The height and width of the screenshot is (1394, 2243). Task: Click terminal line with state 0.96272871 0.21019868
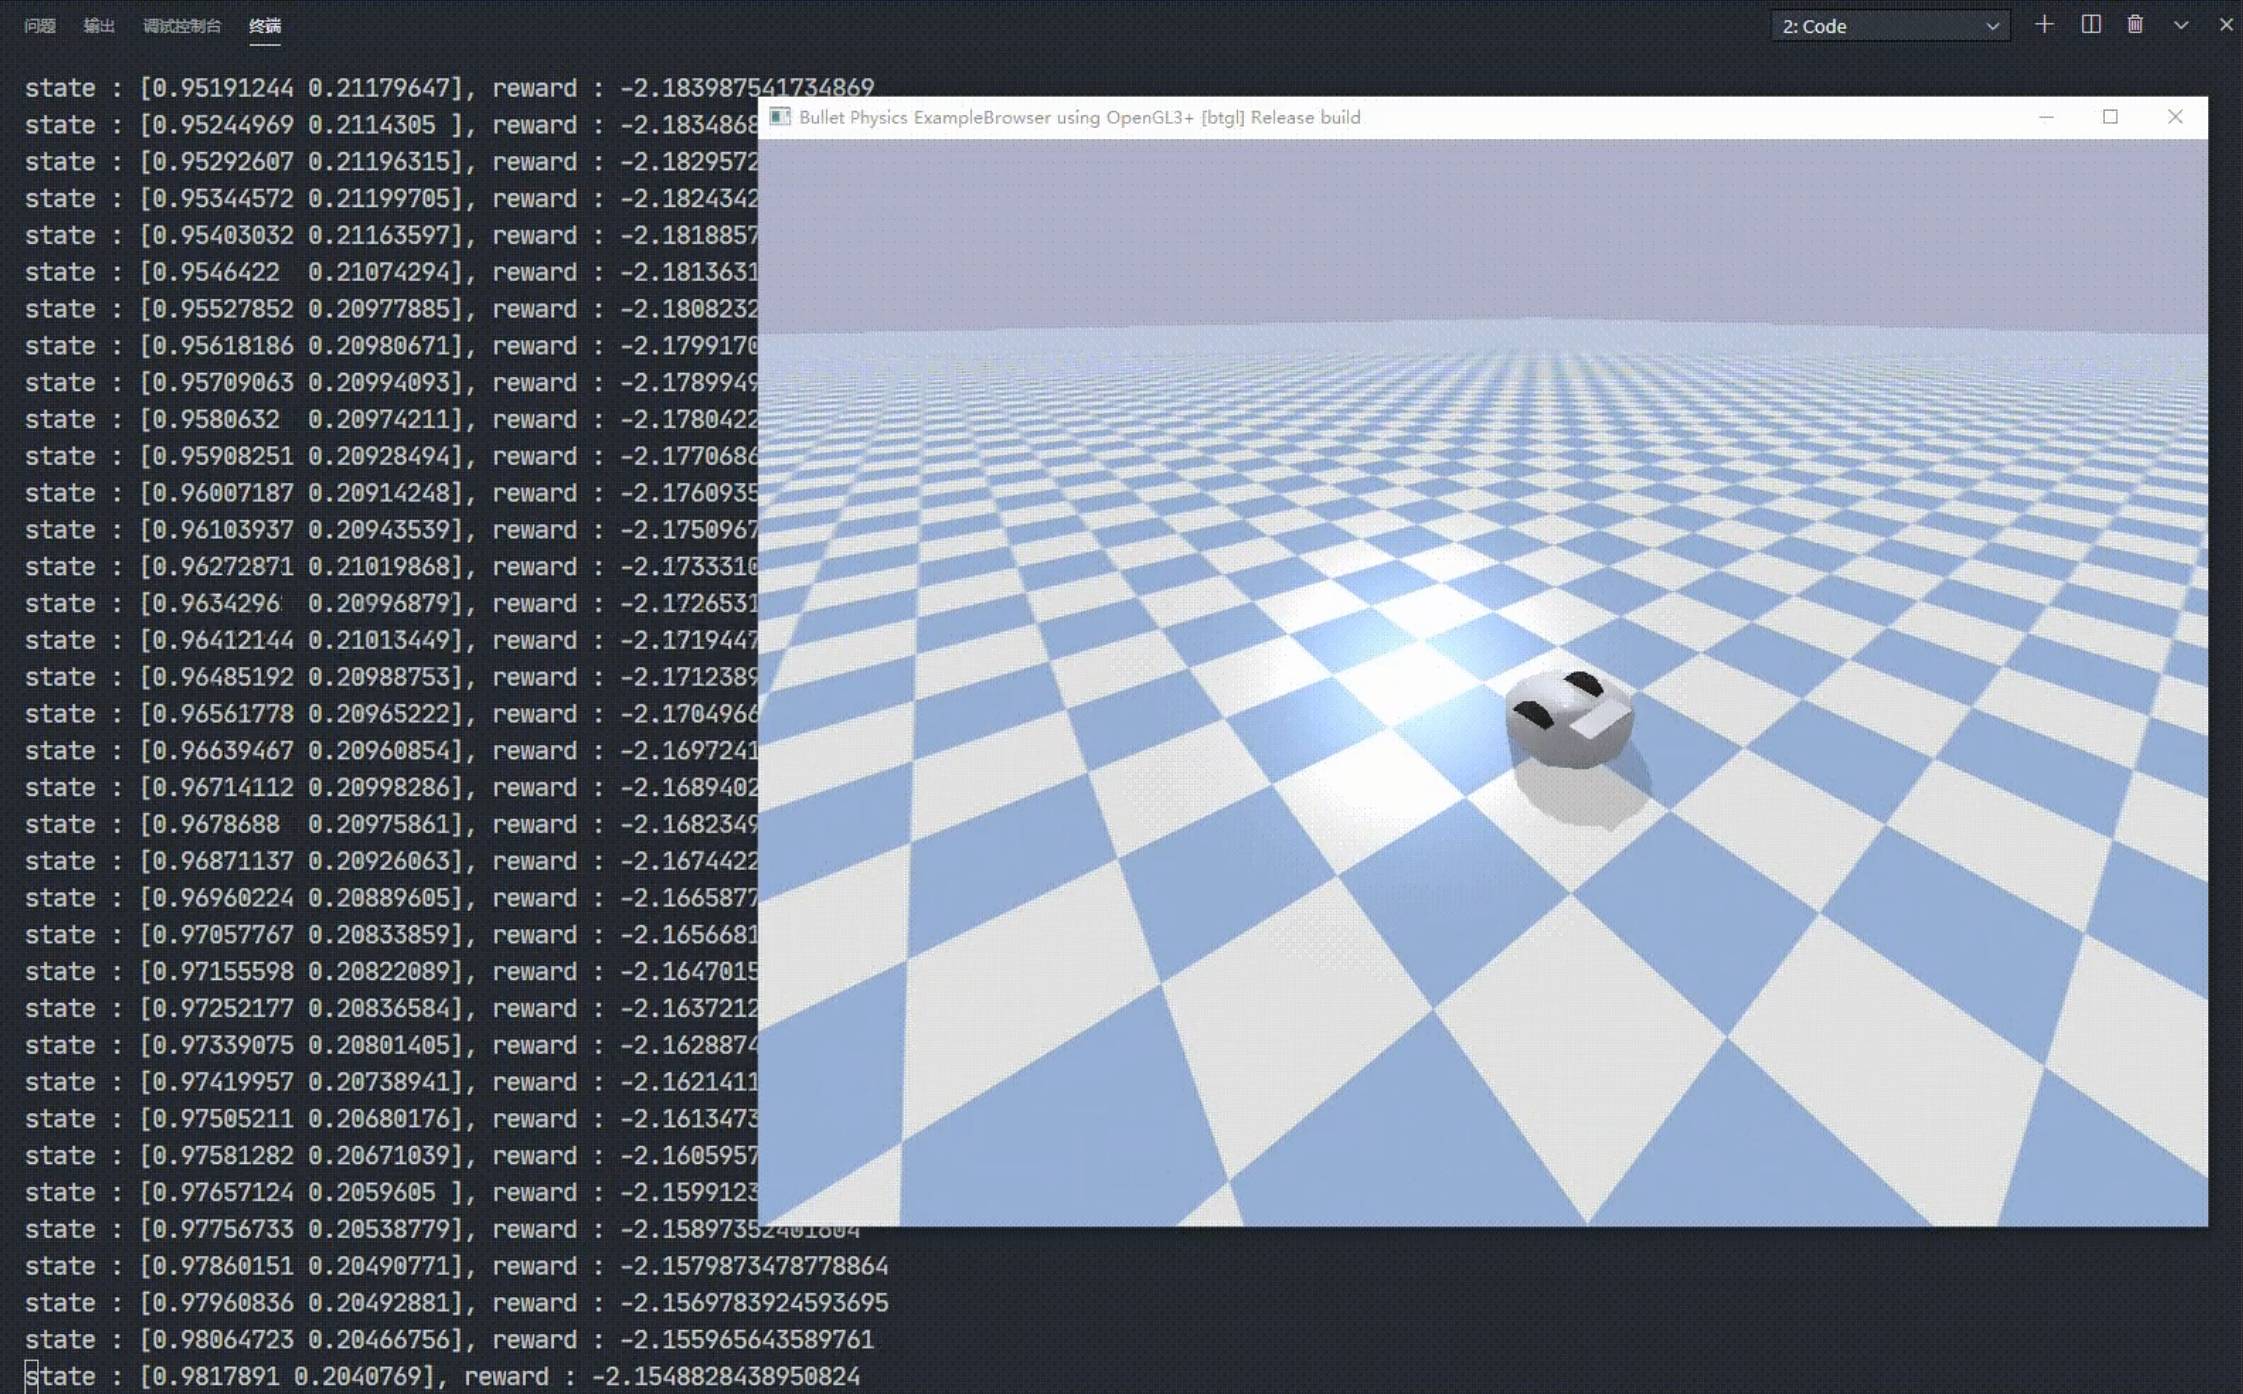(391, 567)
